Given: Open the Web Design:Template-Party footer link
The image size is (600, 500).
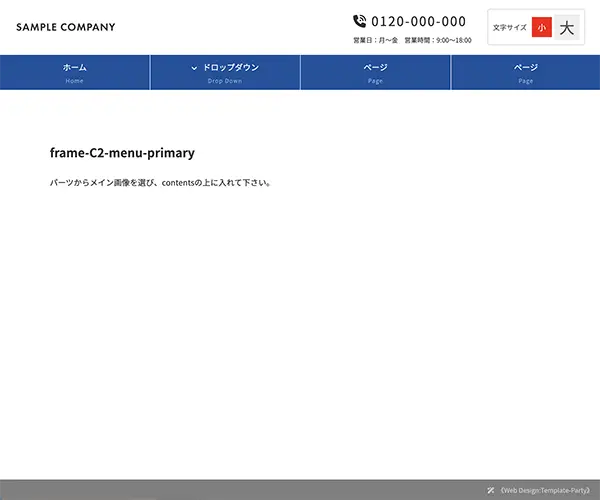Looking at the screenshot, I should [545, 490].
